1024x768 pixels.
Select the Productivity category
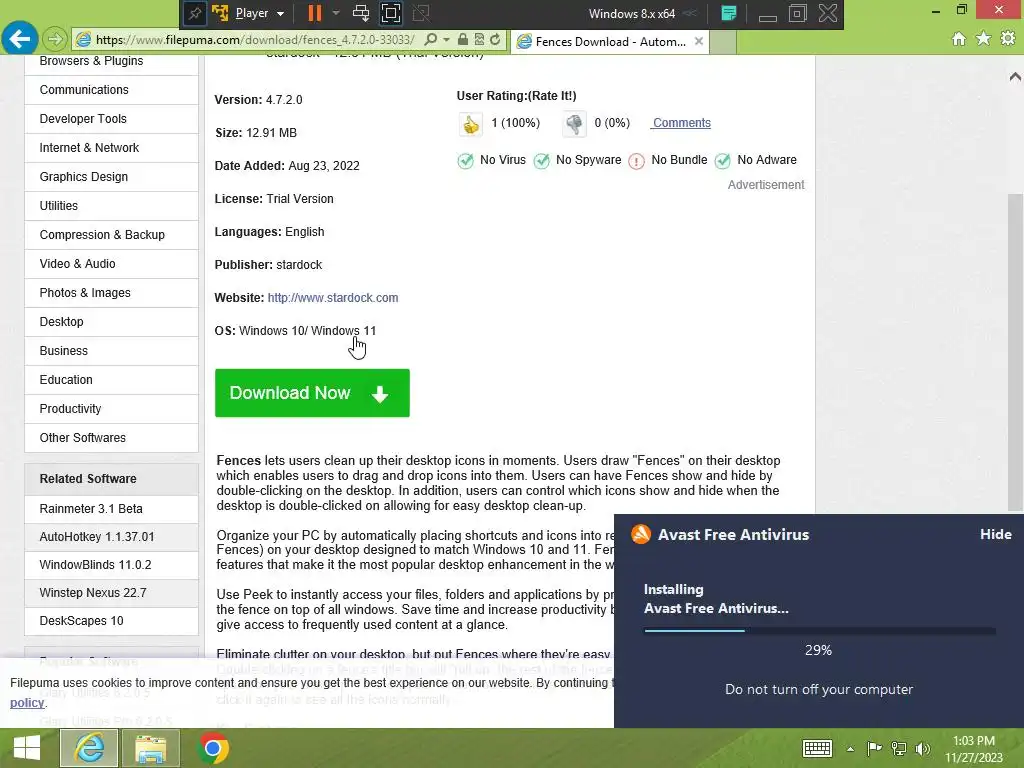[x=111, y=409]
